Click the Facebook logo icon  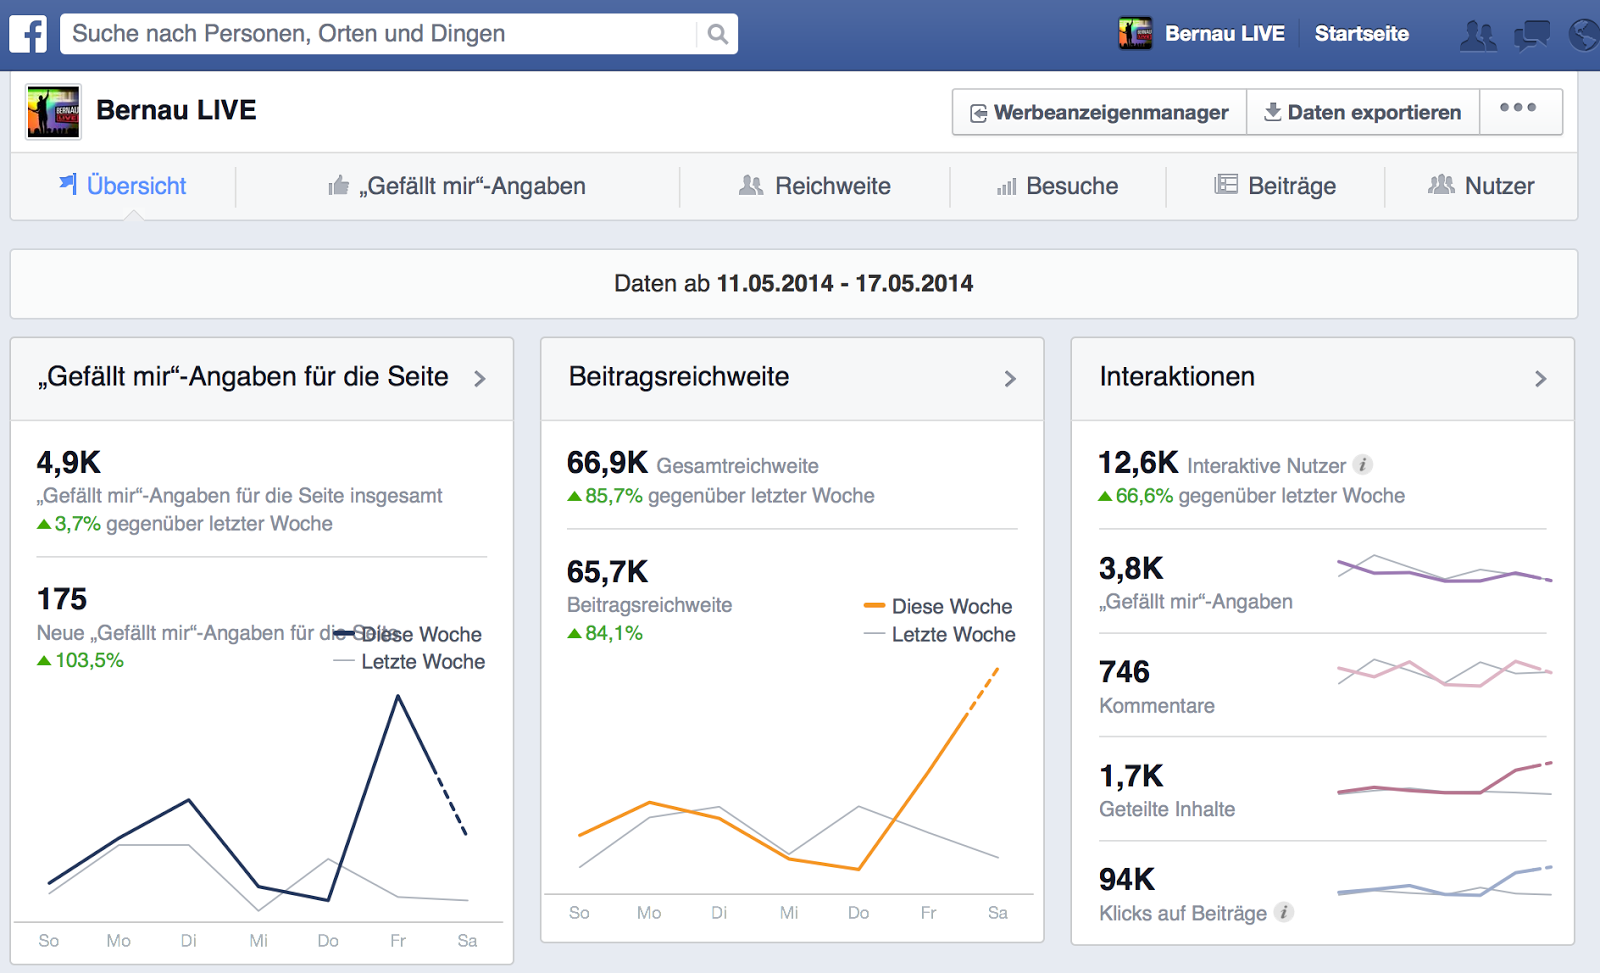[28, 34]
